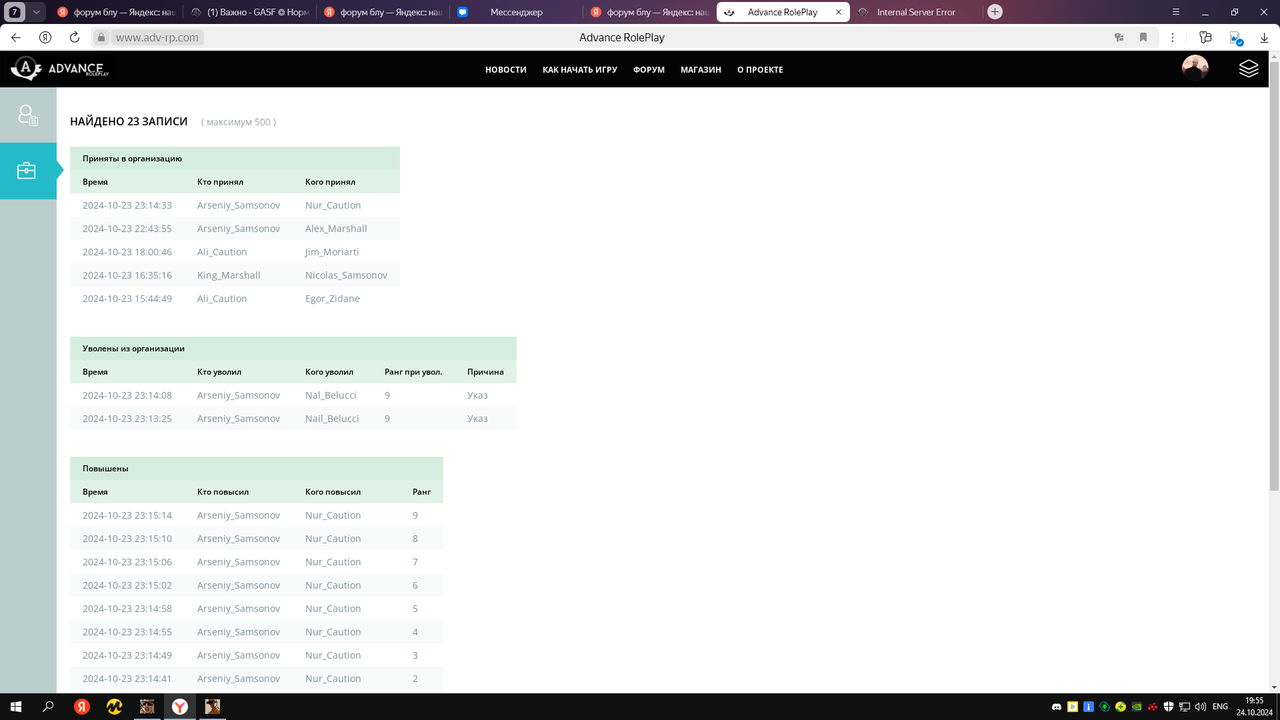Open the red Yandex app in taskbar
Viewport: 1280px width, 720px height.
(x=82, y=706)
